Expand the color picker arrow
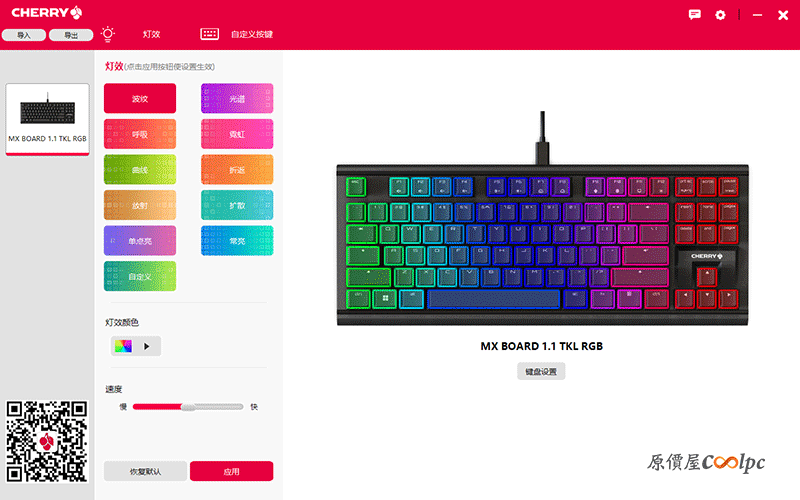The image size is (800, 500). (x=147, y=346)
